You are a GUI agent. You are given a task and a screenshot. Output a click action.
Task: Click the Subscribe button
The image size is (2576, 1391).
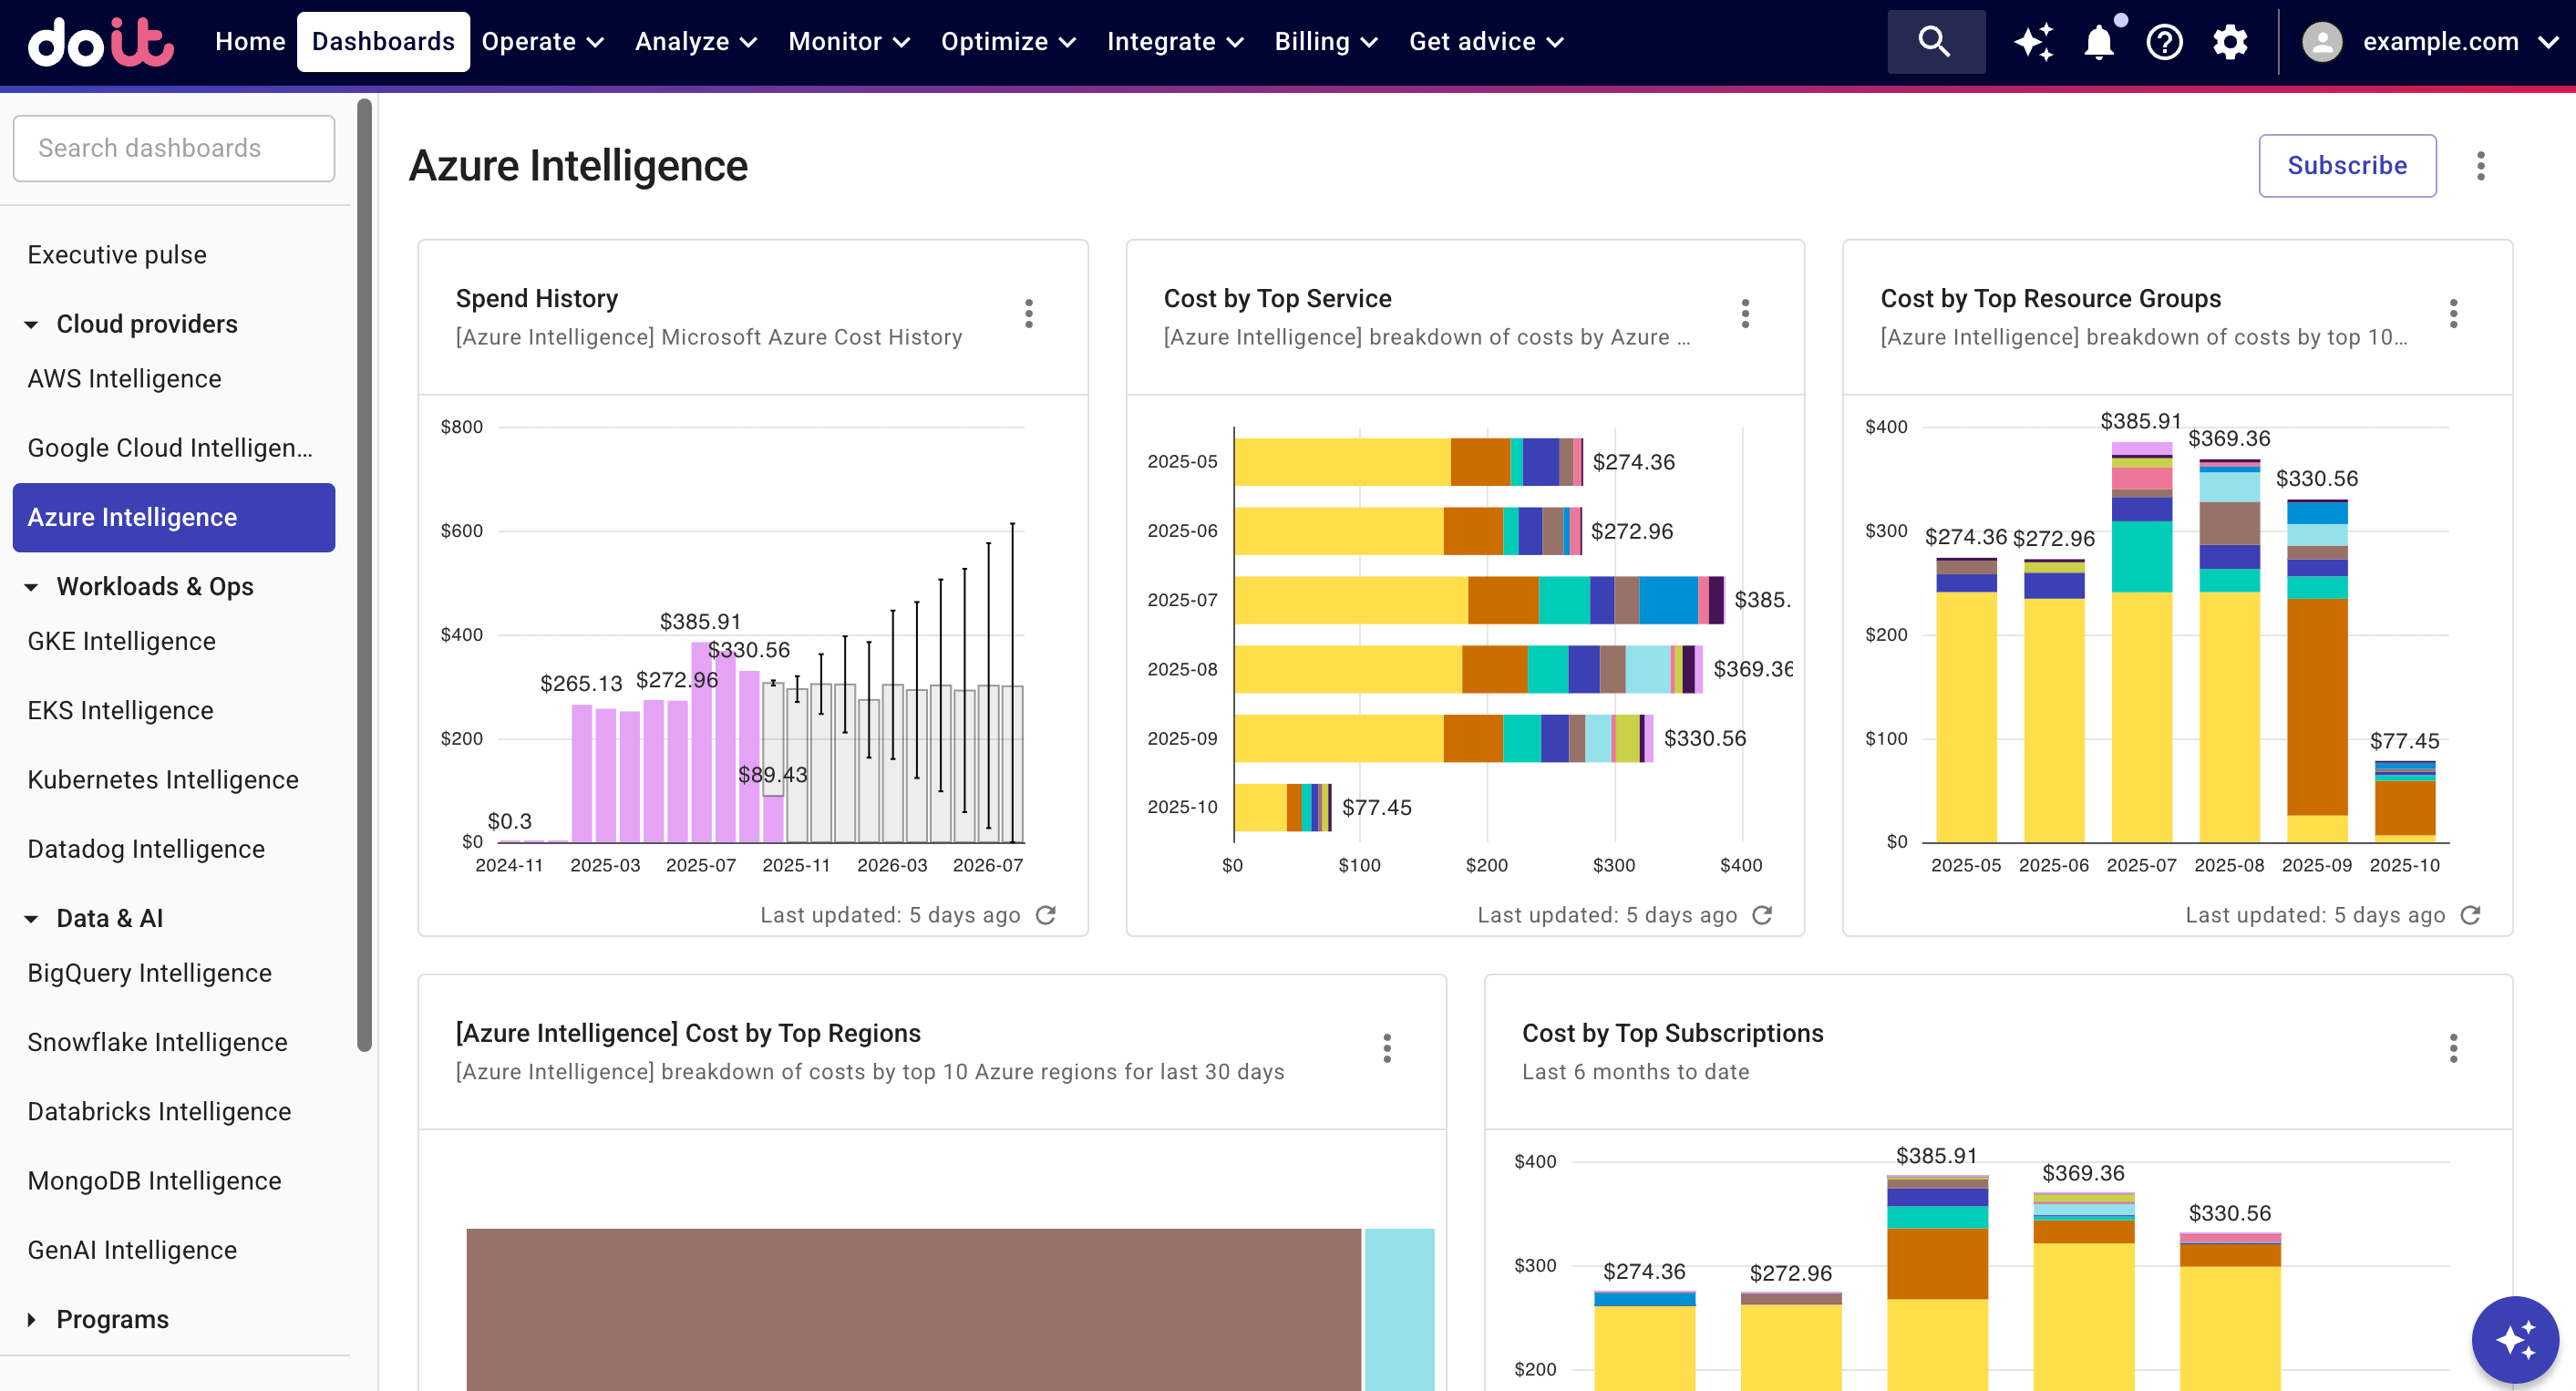pos(2346,166)
